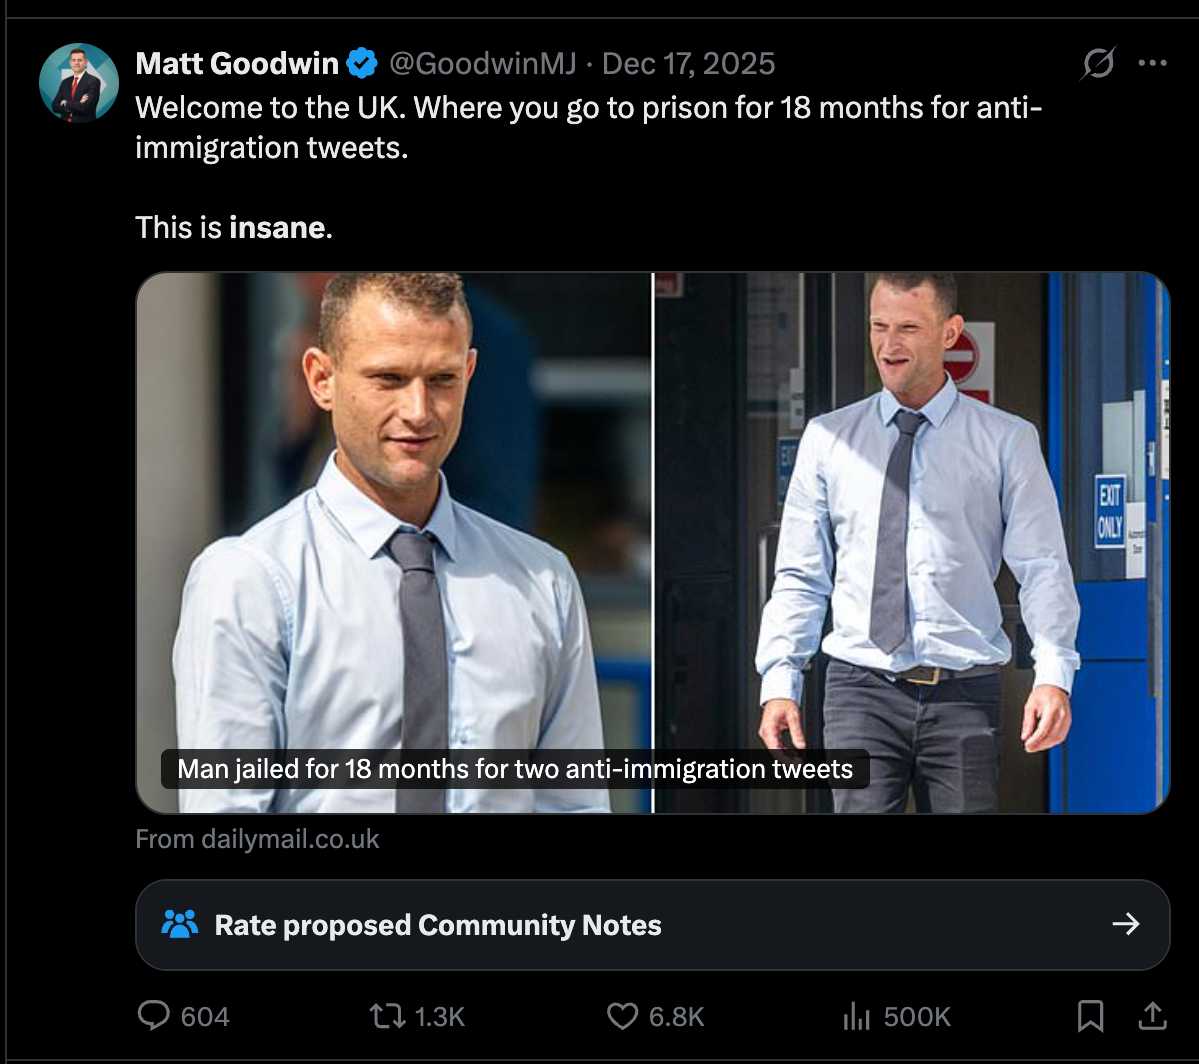The height and width of the screenshot is (1064, 1199).
Task: Click the @GoodwinMJ handle
Action: coord(482,64)
